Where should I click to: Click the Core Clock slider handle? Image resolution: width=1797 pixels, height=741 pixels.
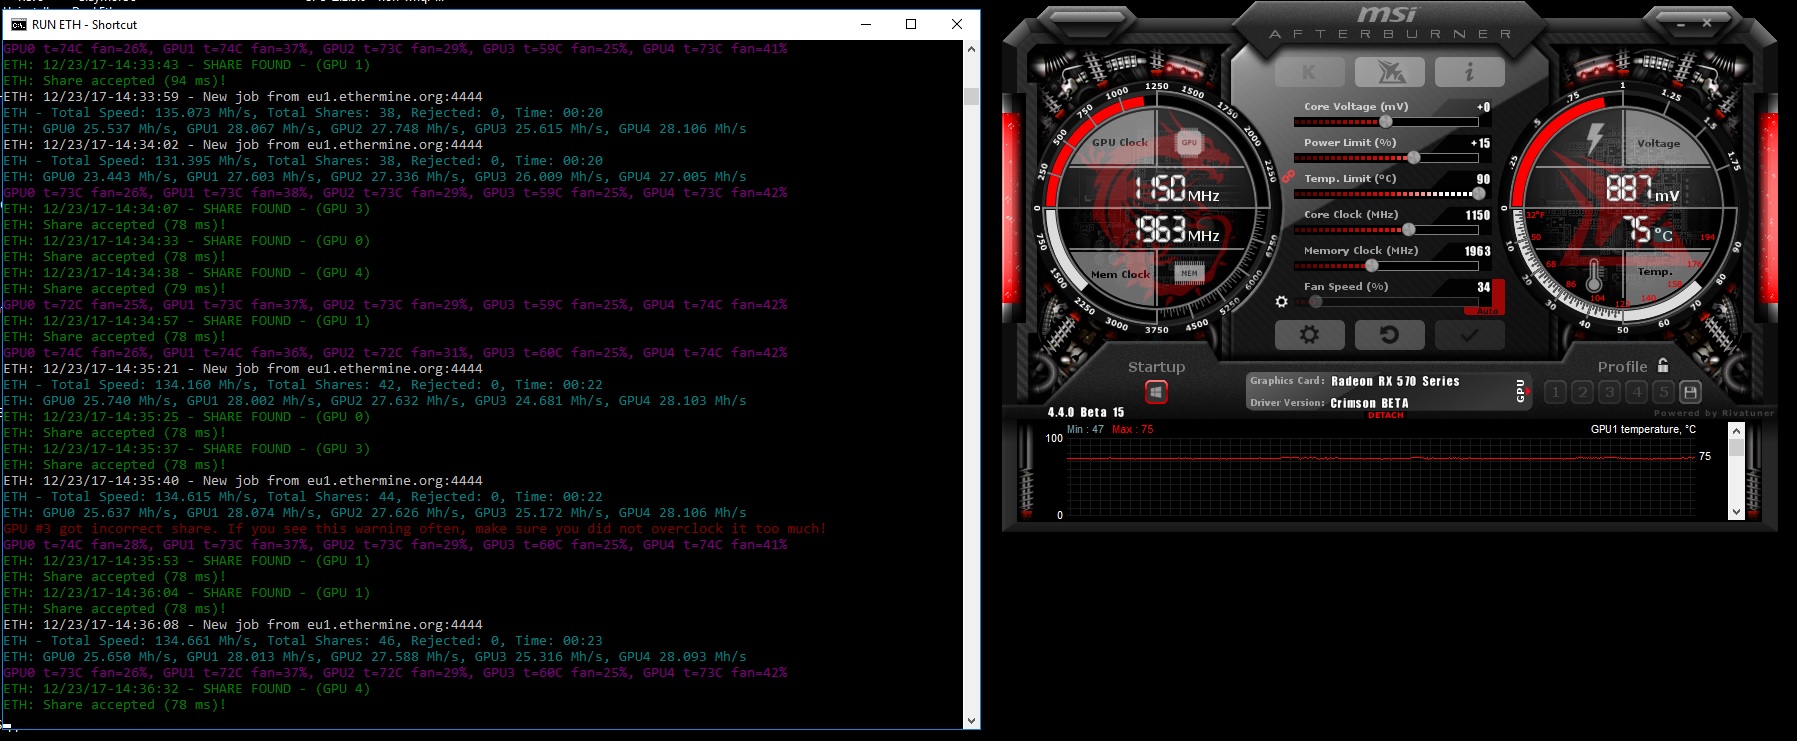(x=1408, y=229)
